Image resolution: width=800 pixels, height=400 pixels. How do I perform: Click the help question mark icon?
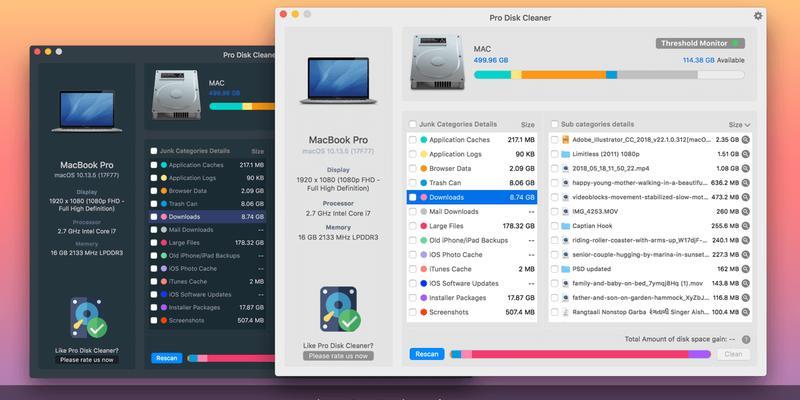click(x=746, y=339)
